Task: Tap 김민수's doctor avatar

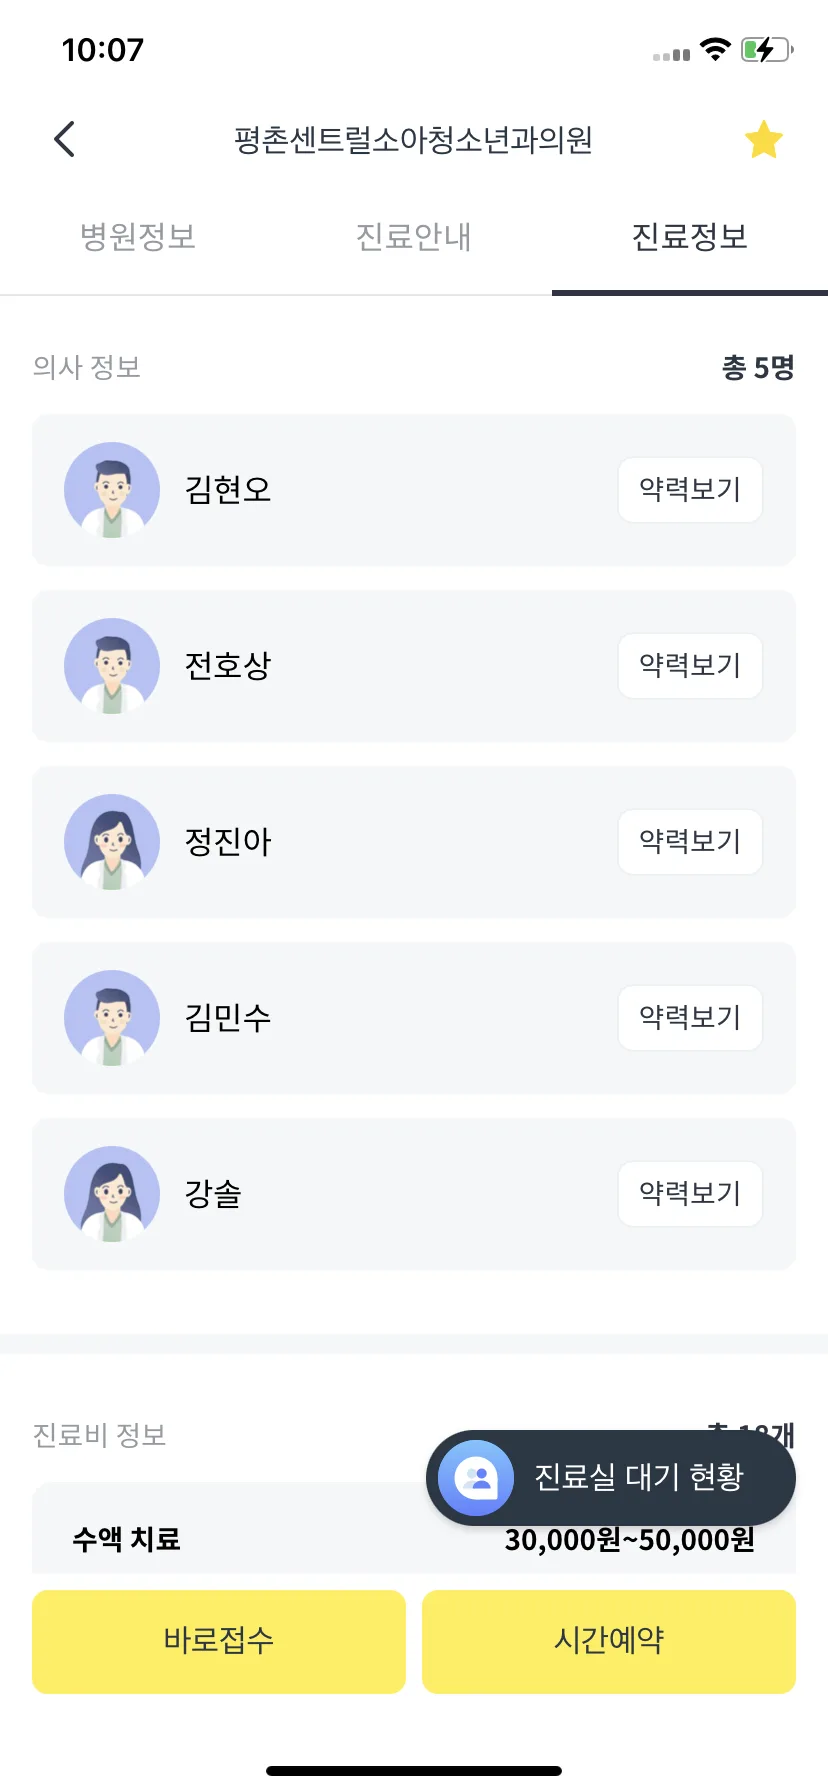Action: pos(112,1018)
